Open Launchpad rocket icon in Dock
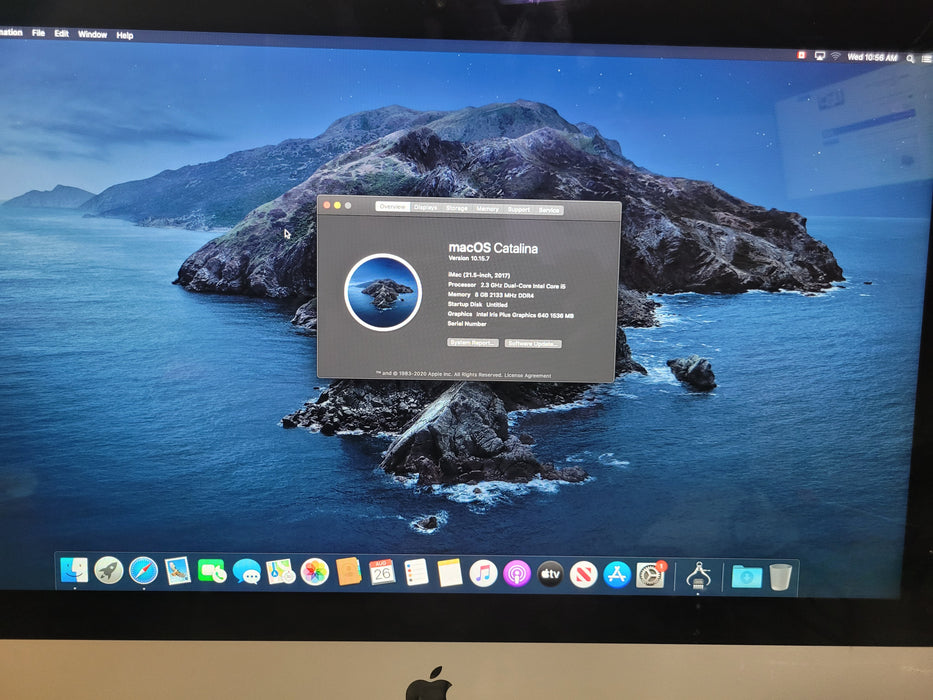 [x=109, y=571]
